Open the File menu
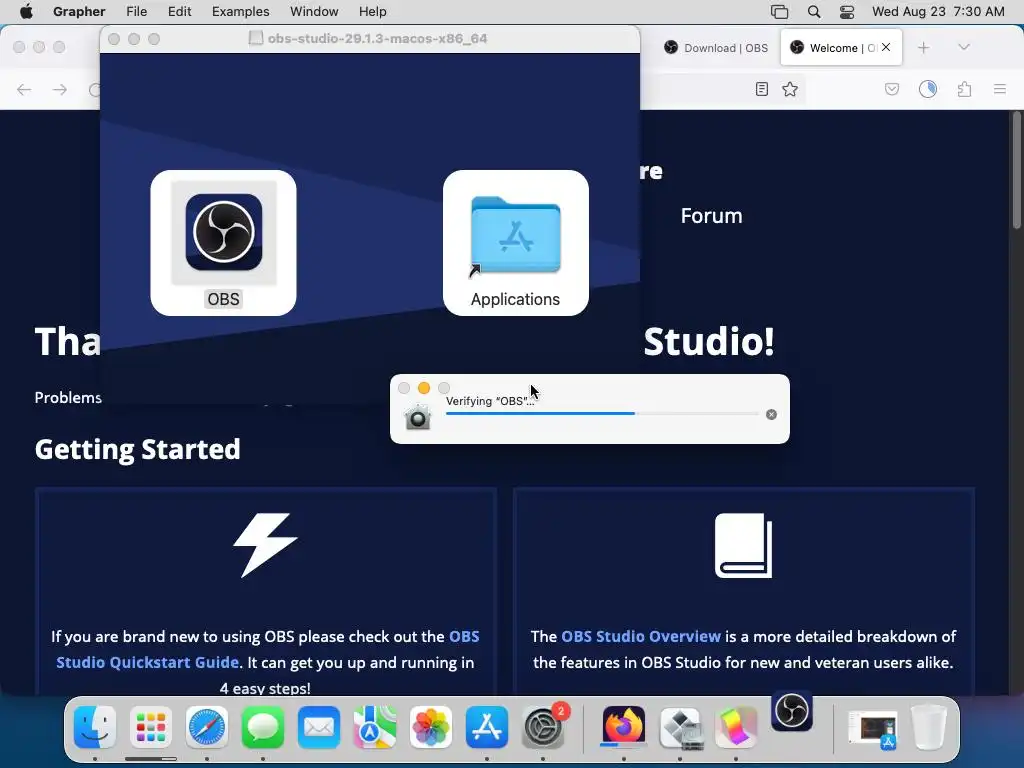 coord(136,12)
